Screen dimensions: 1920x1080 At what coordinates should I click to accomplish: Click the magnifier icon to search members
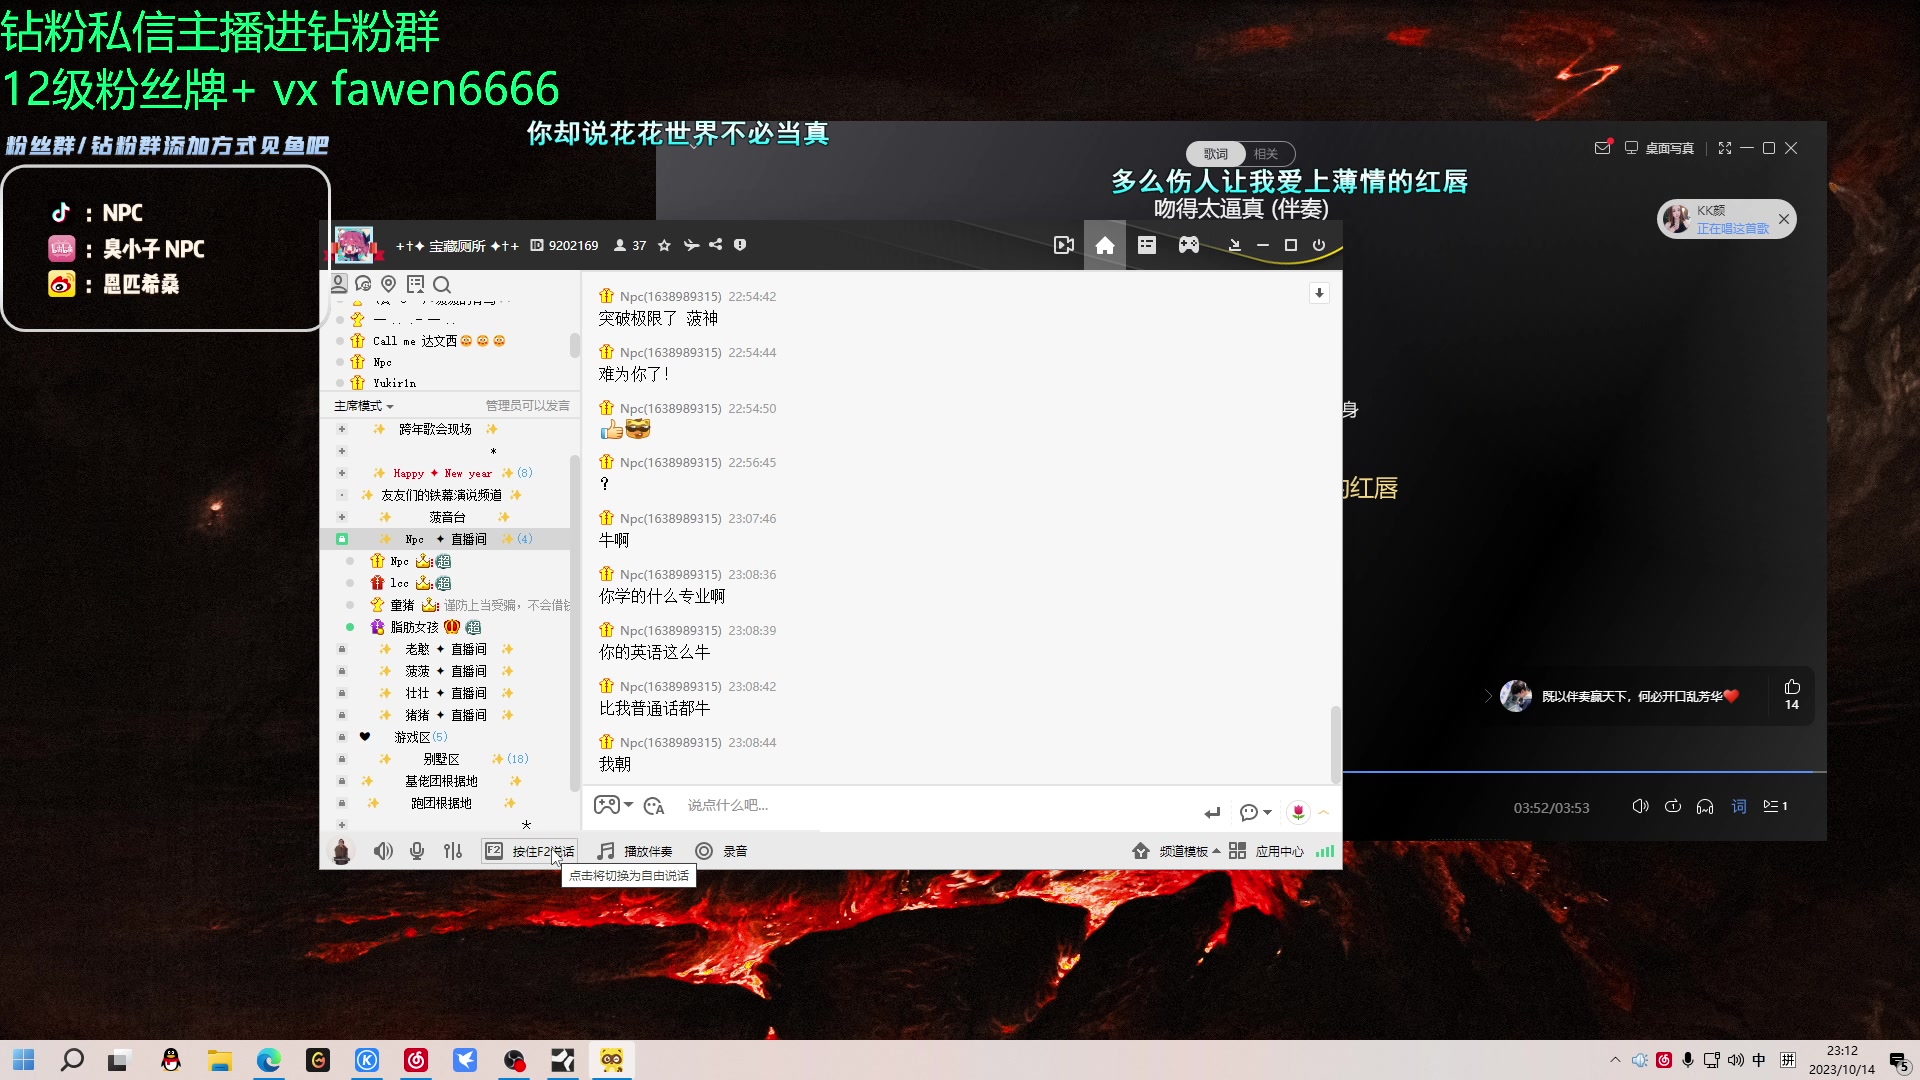[x=441, y=285]
